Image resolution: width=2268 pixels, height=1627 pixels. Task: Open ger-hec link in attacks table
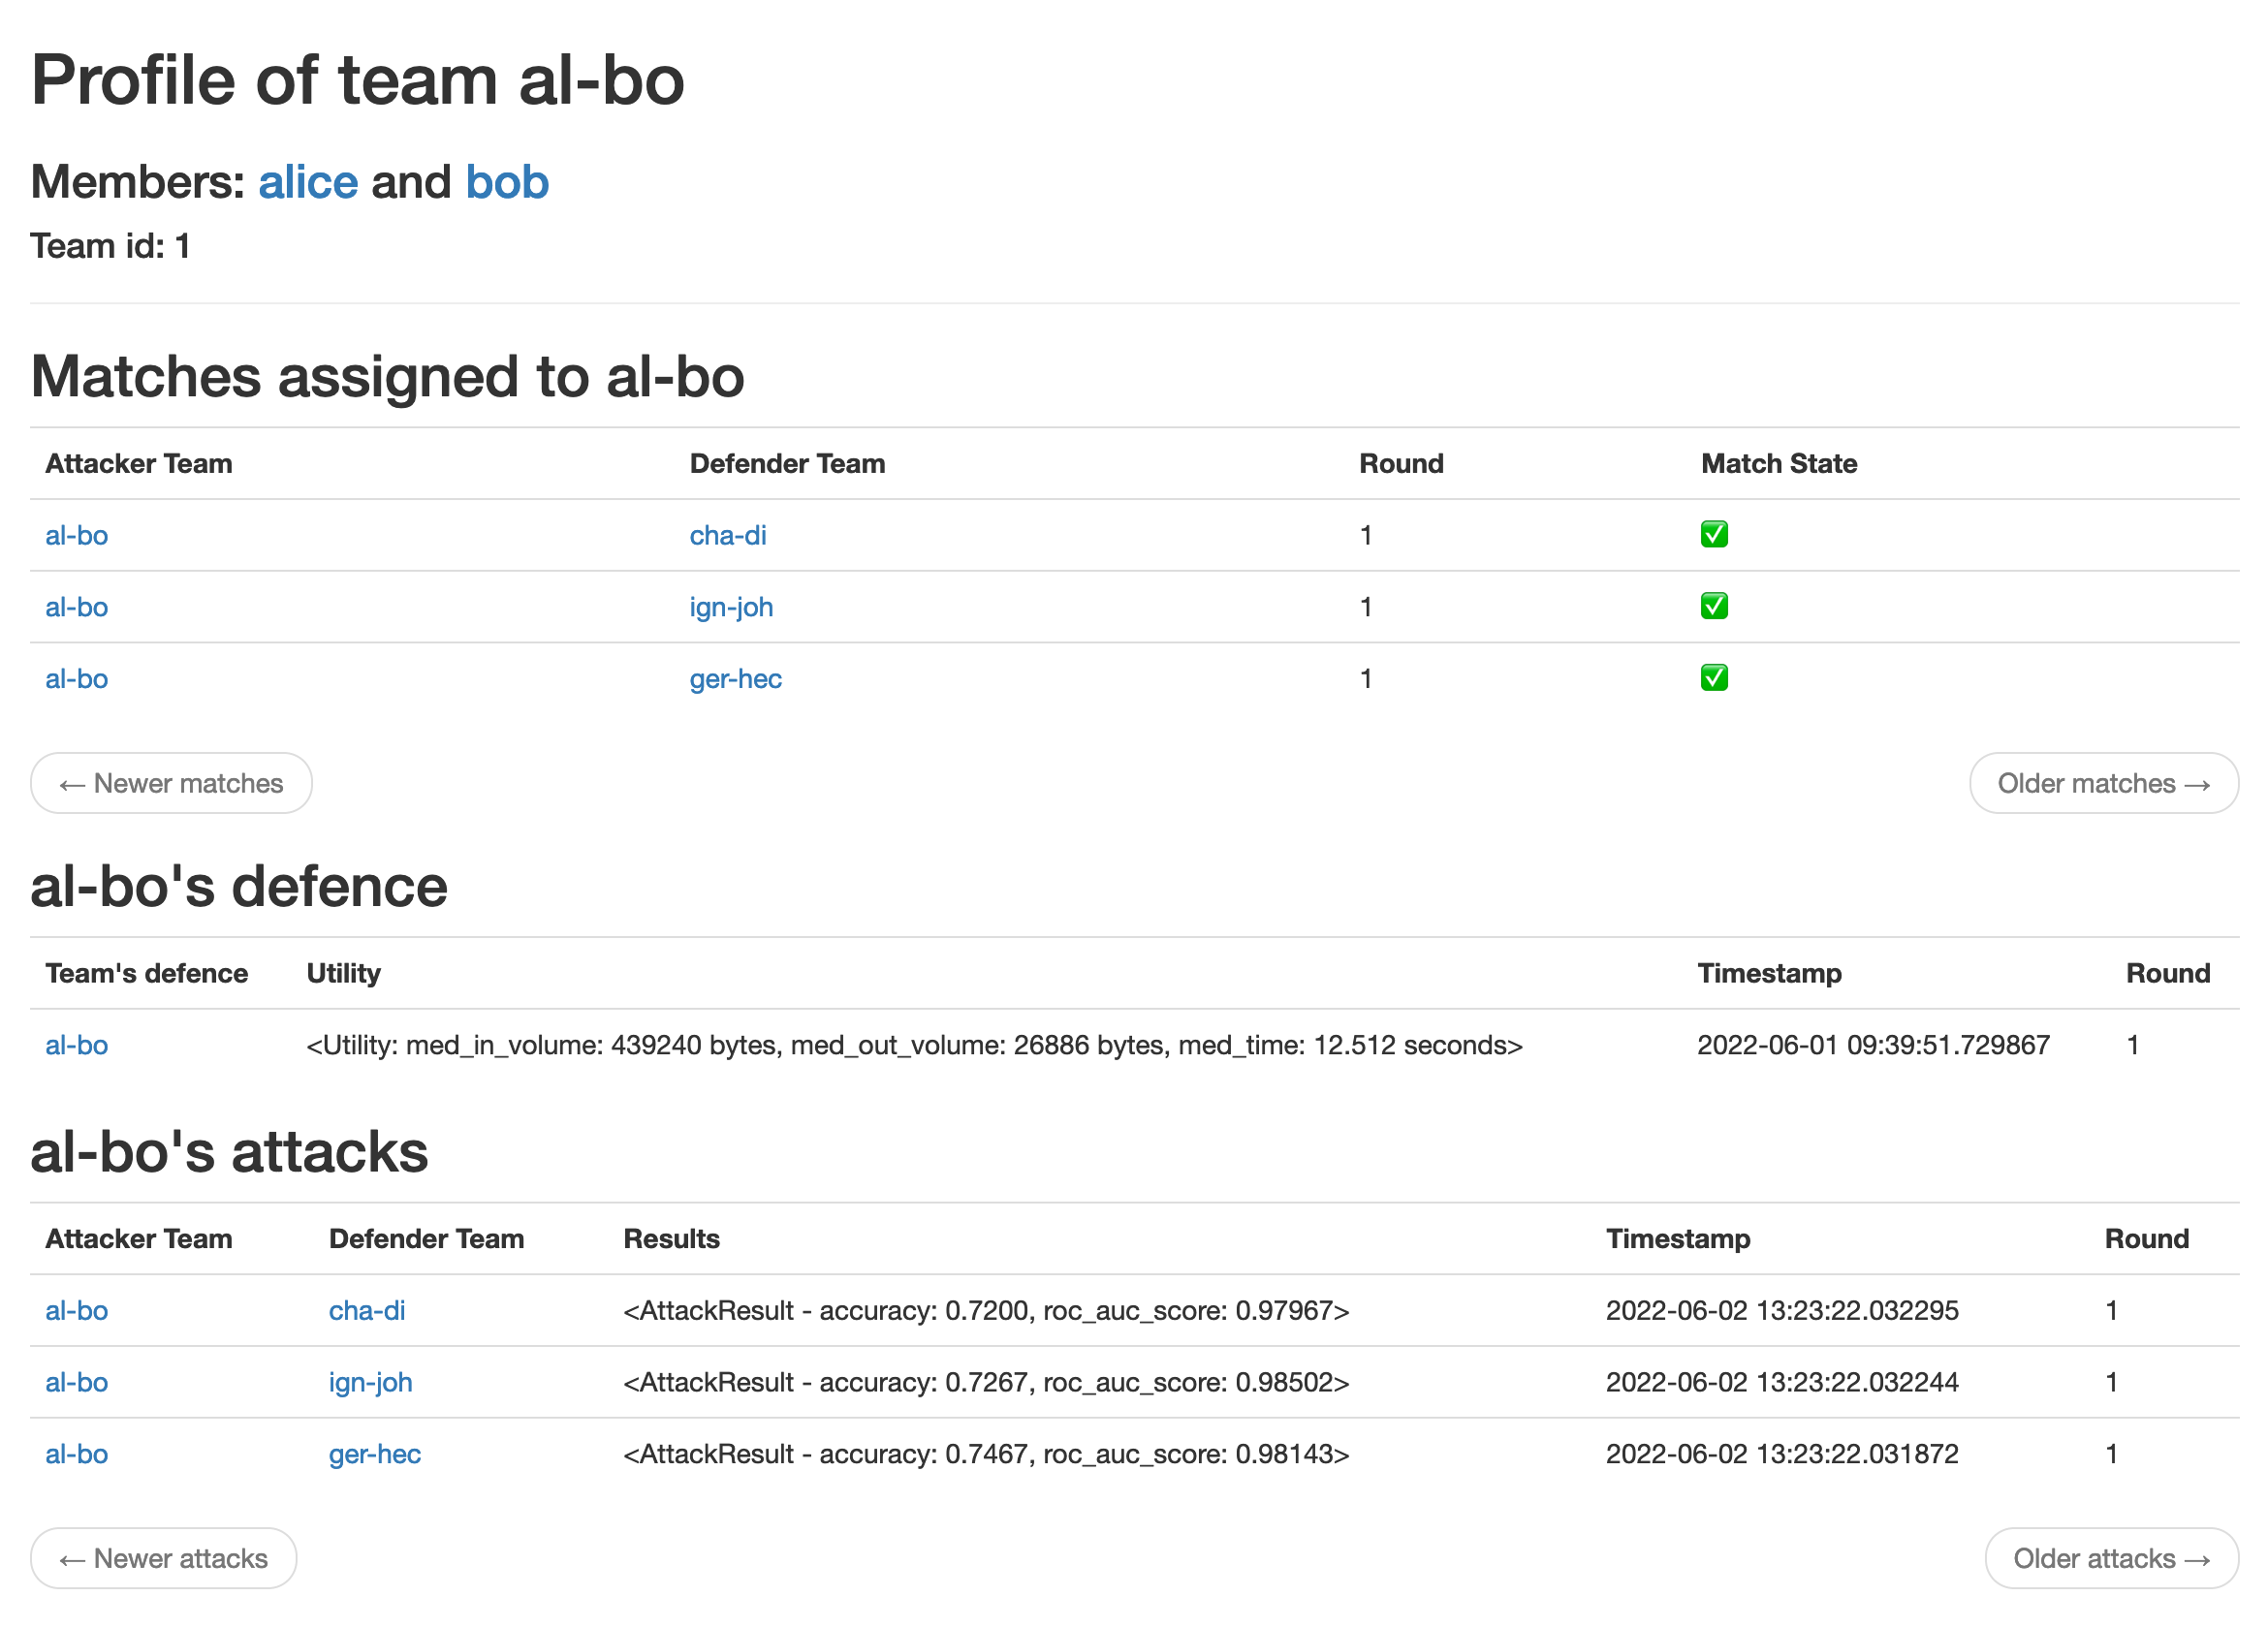[x=375, y=1454]
